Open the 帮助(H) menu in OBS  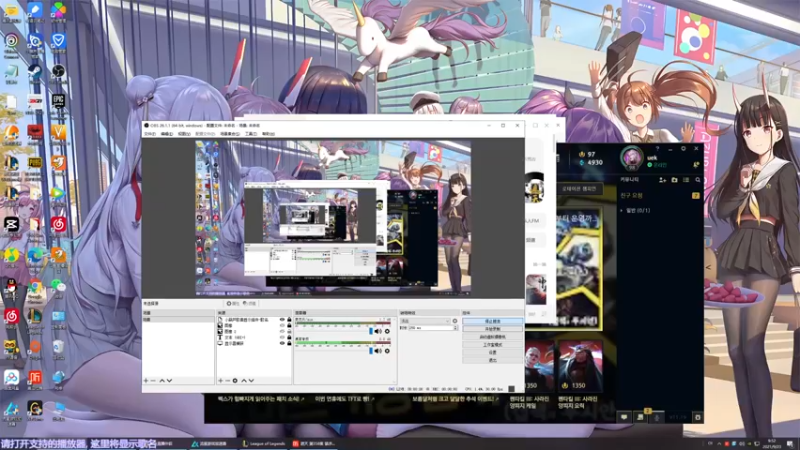[x=268, y=134]
